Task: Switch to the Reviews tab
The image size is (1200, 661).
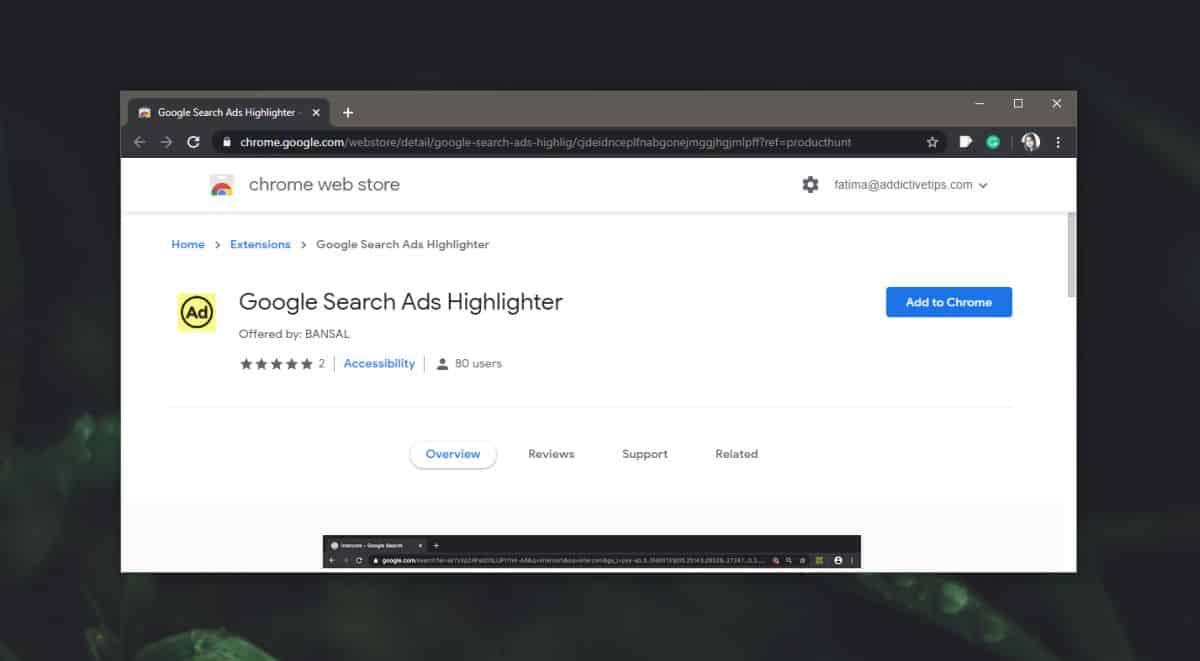Action: (551, 454)
